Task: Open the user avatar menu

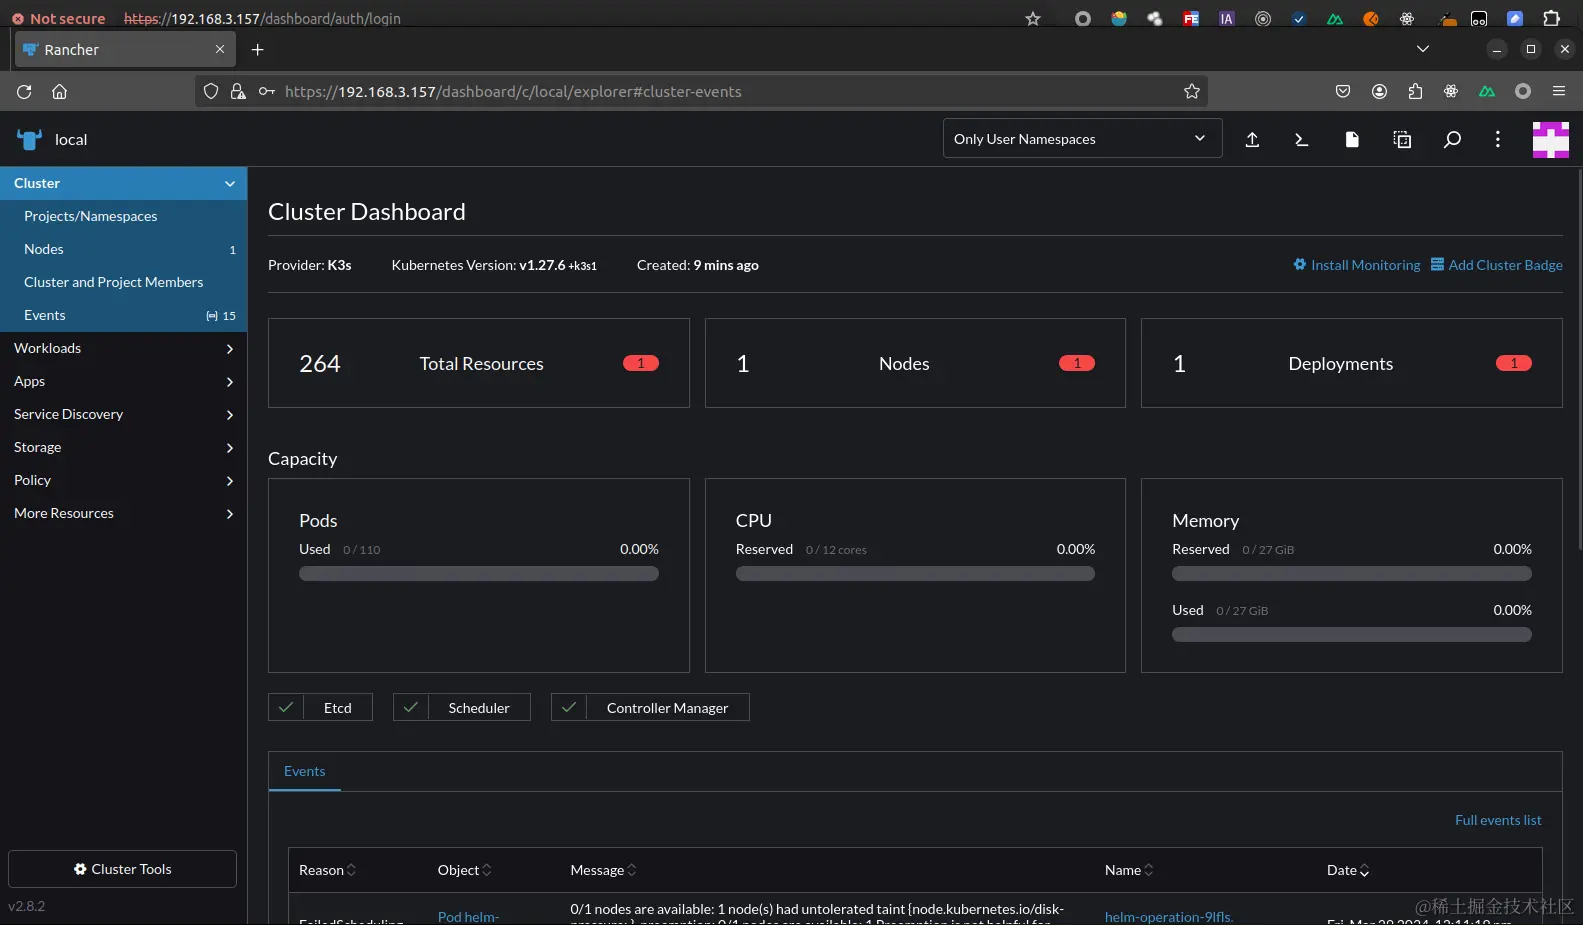Action: click(x=1551, y=139)
